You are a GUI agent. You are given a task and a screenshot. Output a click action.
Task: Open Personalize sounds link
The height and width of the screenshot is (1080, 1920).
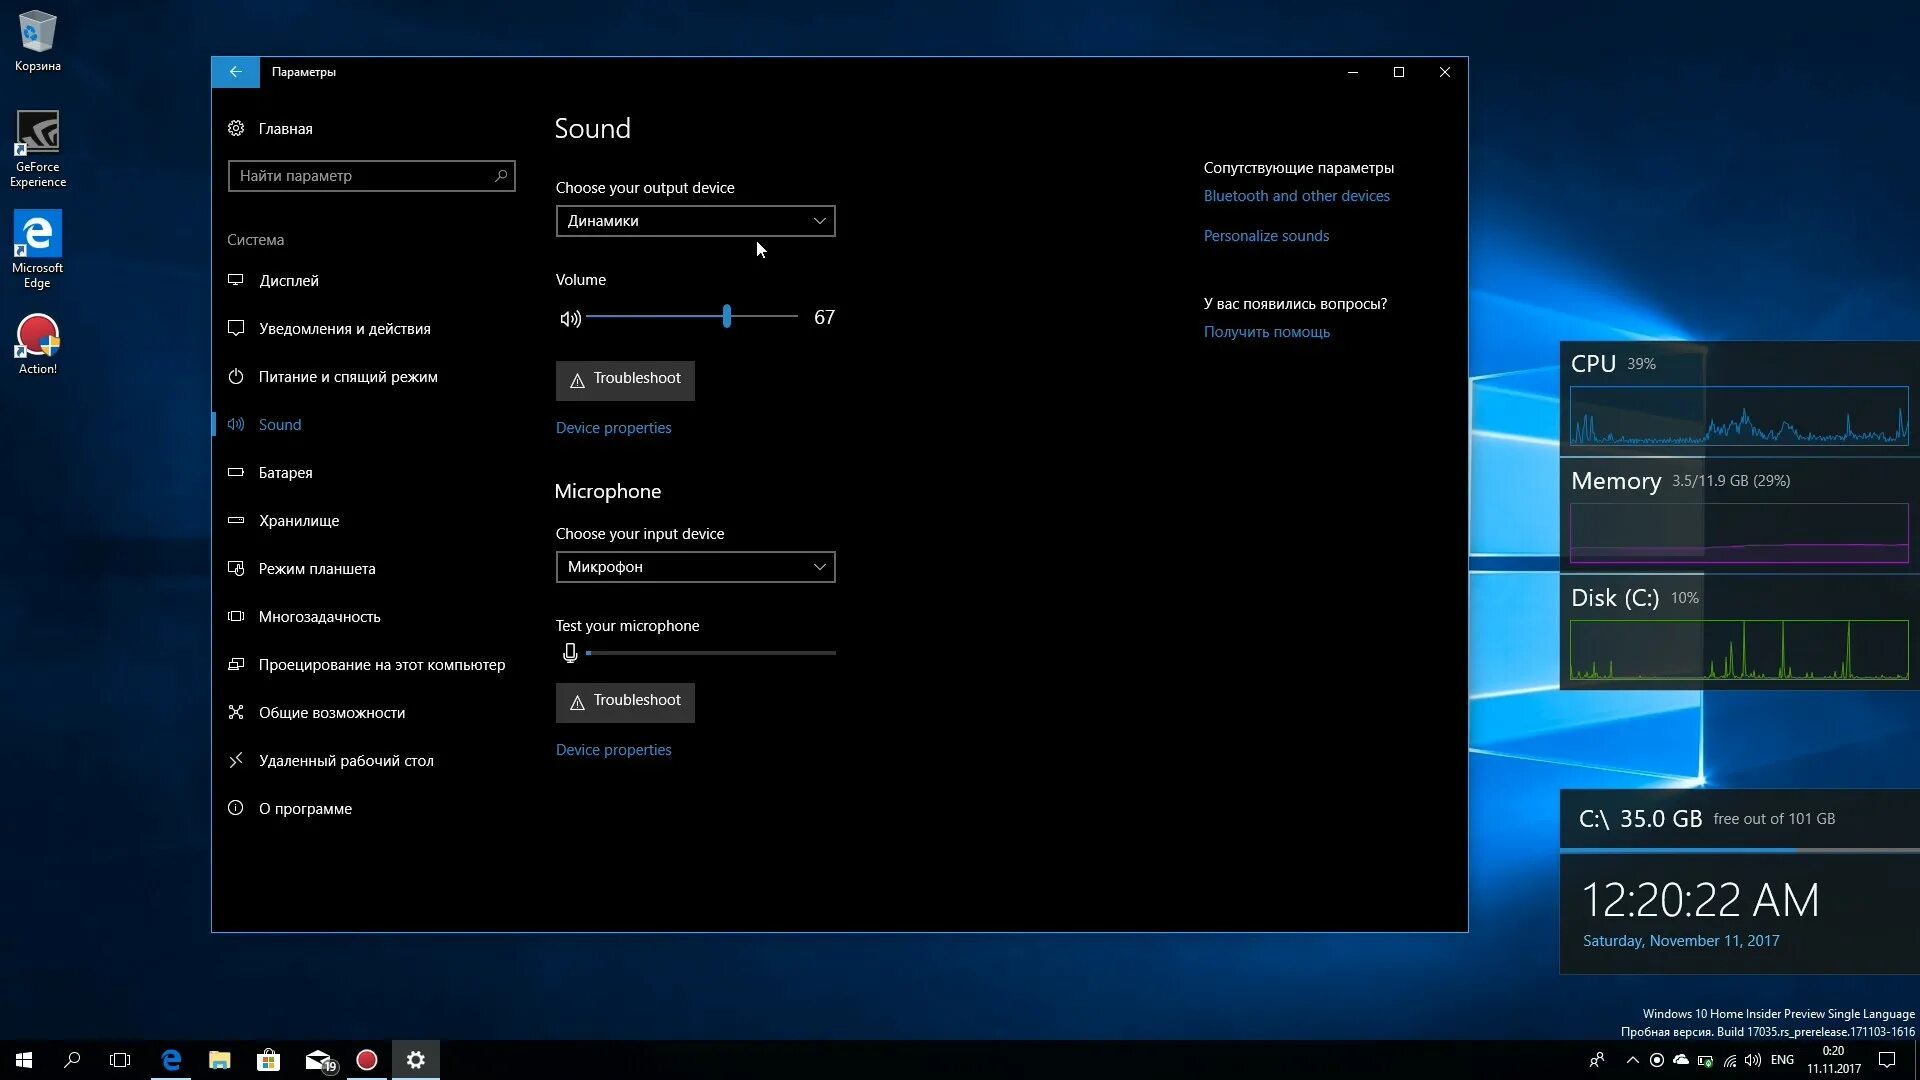pyautogui.click(x=1265, y=235)
